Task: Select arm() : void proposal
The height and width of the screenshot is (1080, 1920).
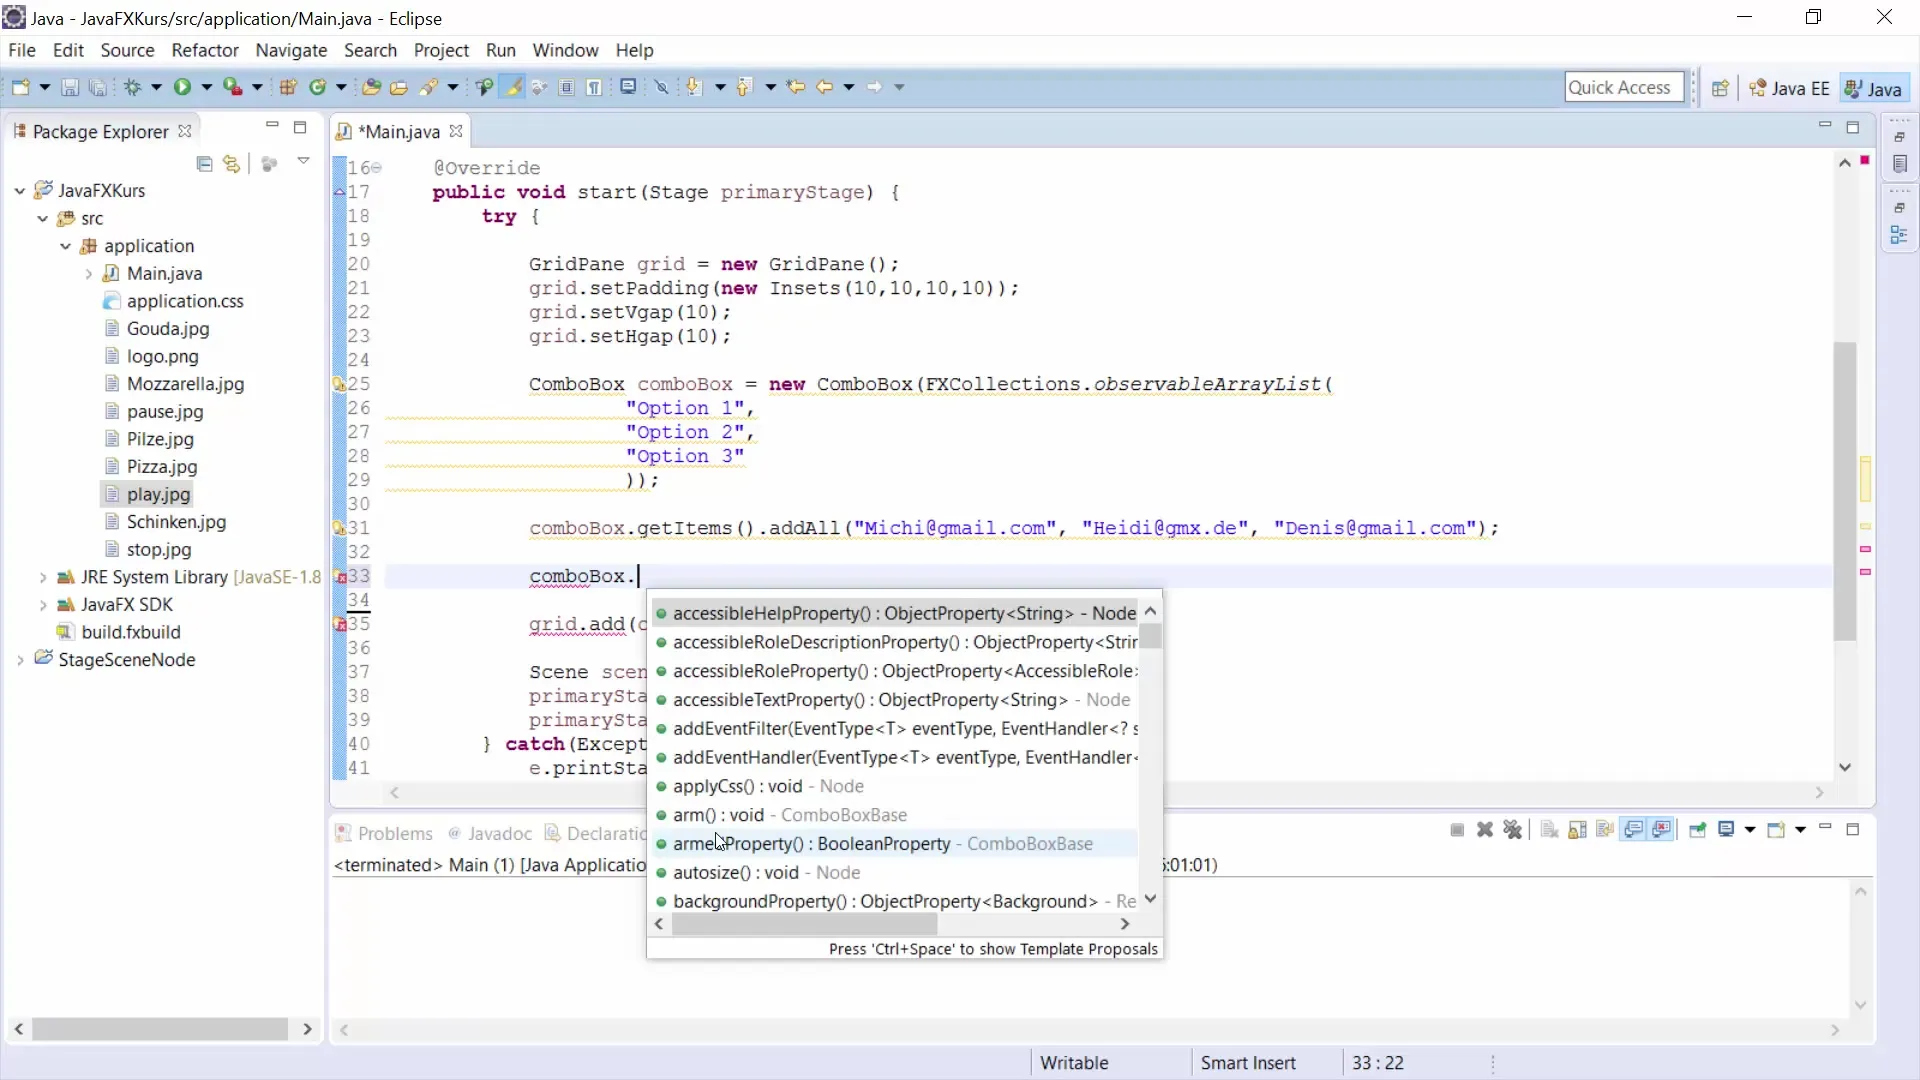Action: coord(896,816)
